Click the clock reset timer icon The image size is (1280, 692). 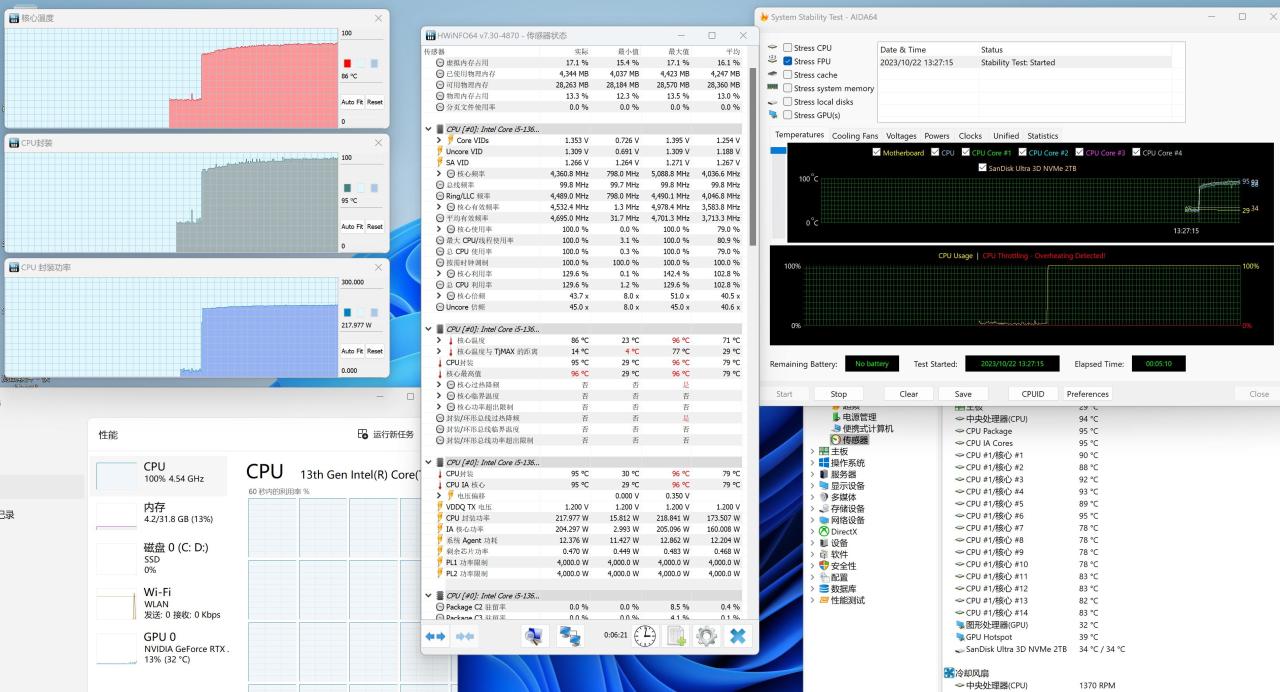point(645,636)
